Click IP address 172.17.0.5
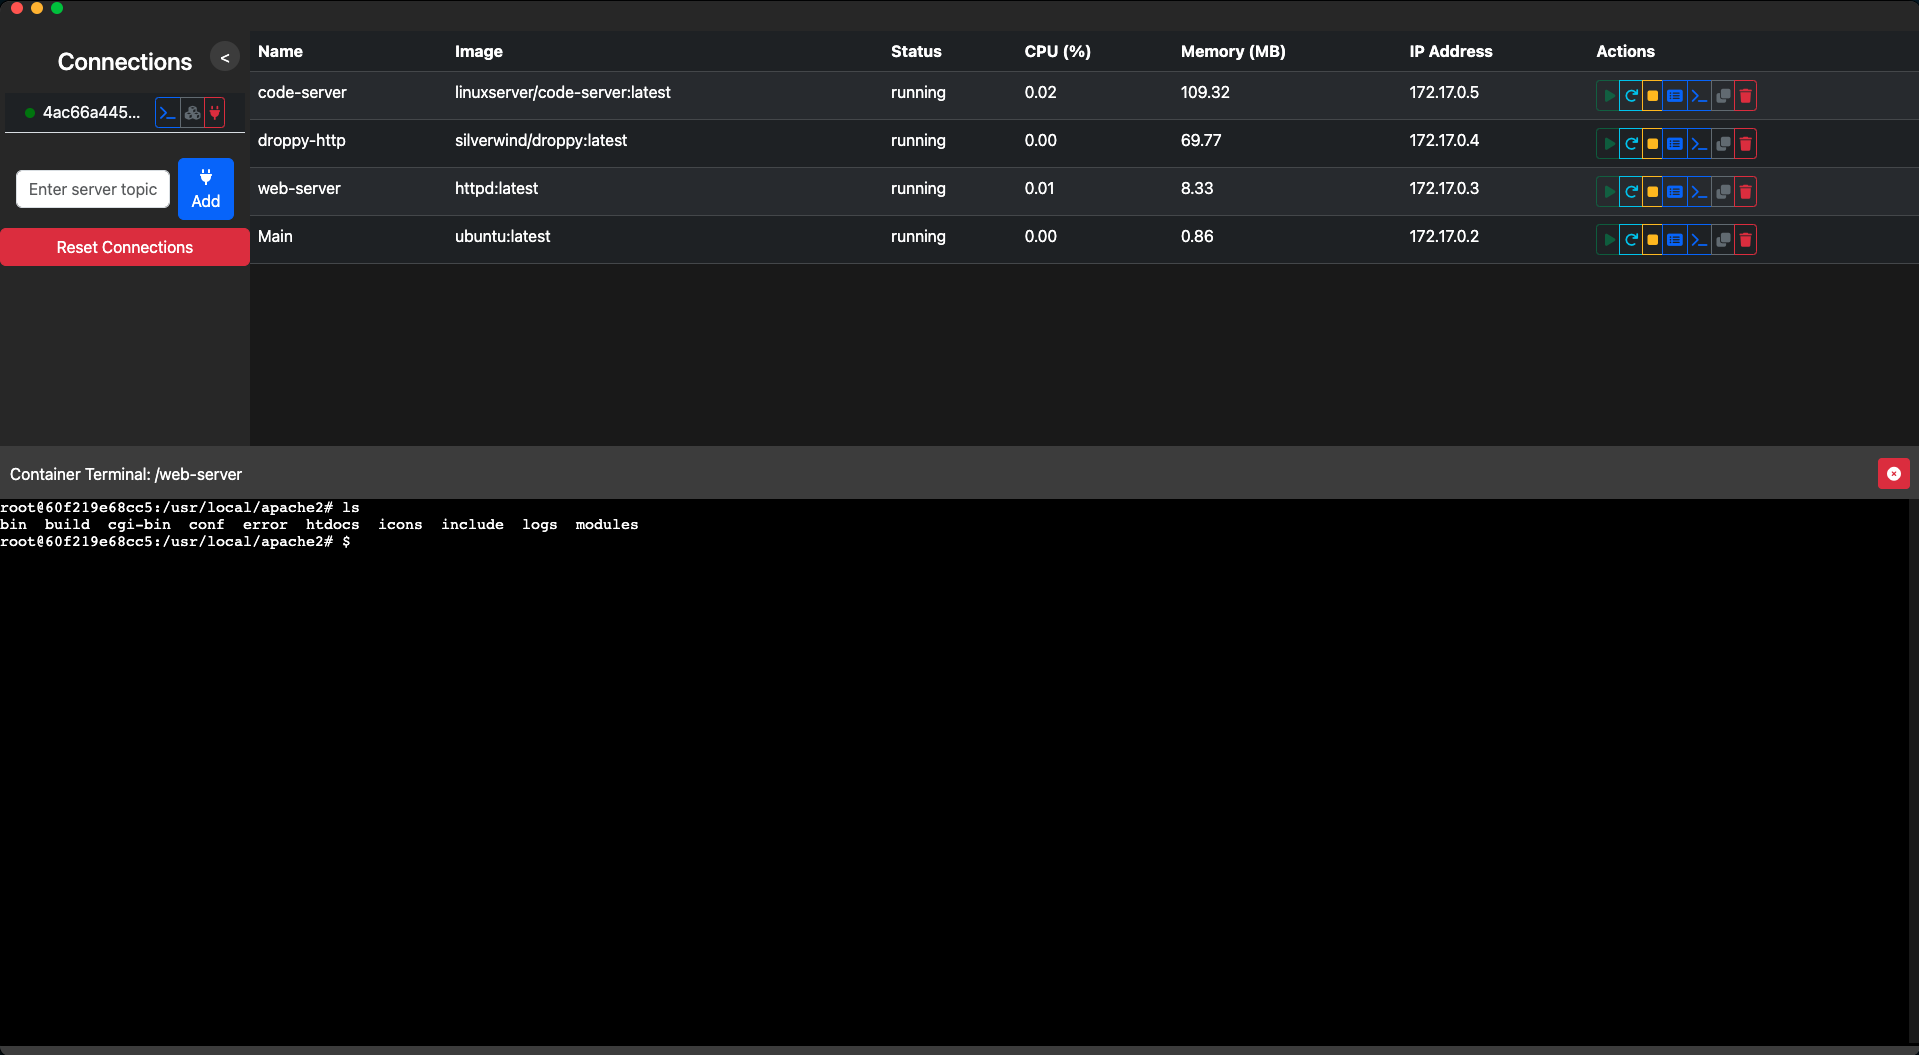This screenshot has height=1055, width=1919. point(1444,92)
